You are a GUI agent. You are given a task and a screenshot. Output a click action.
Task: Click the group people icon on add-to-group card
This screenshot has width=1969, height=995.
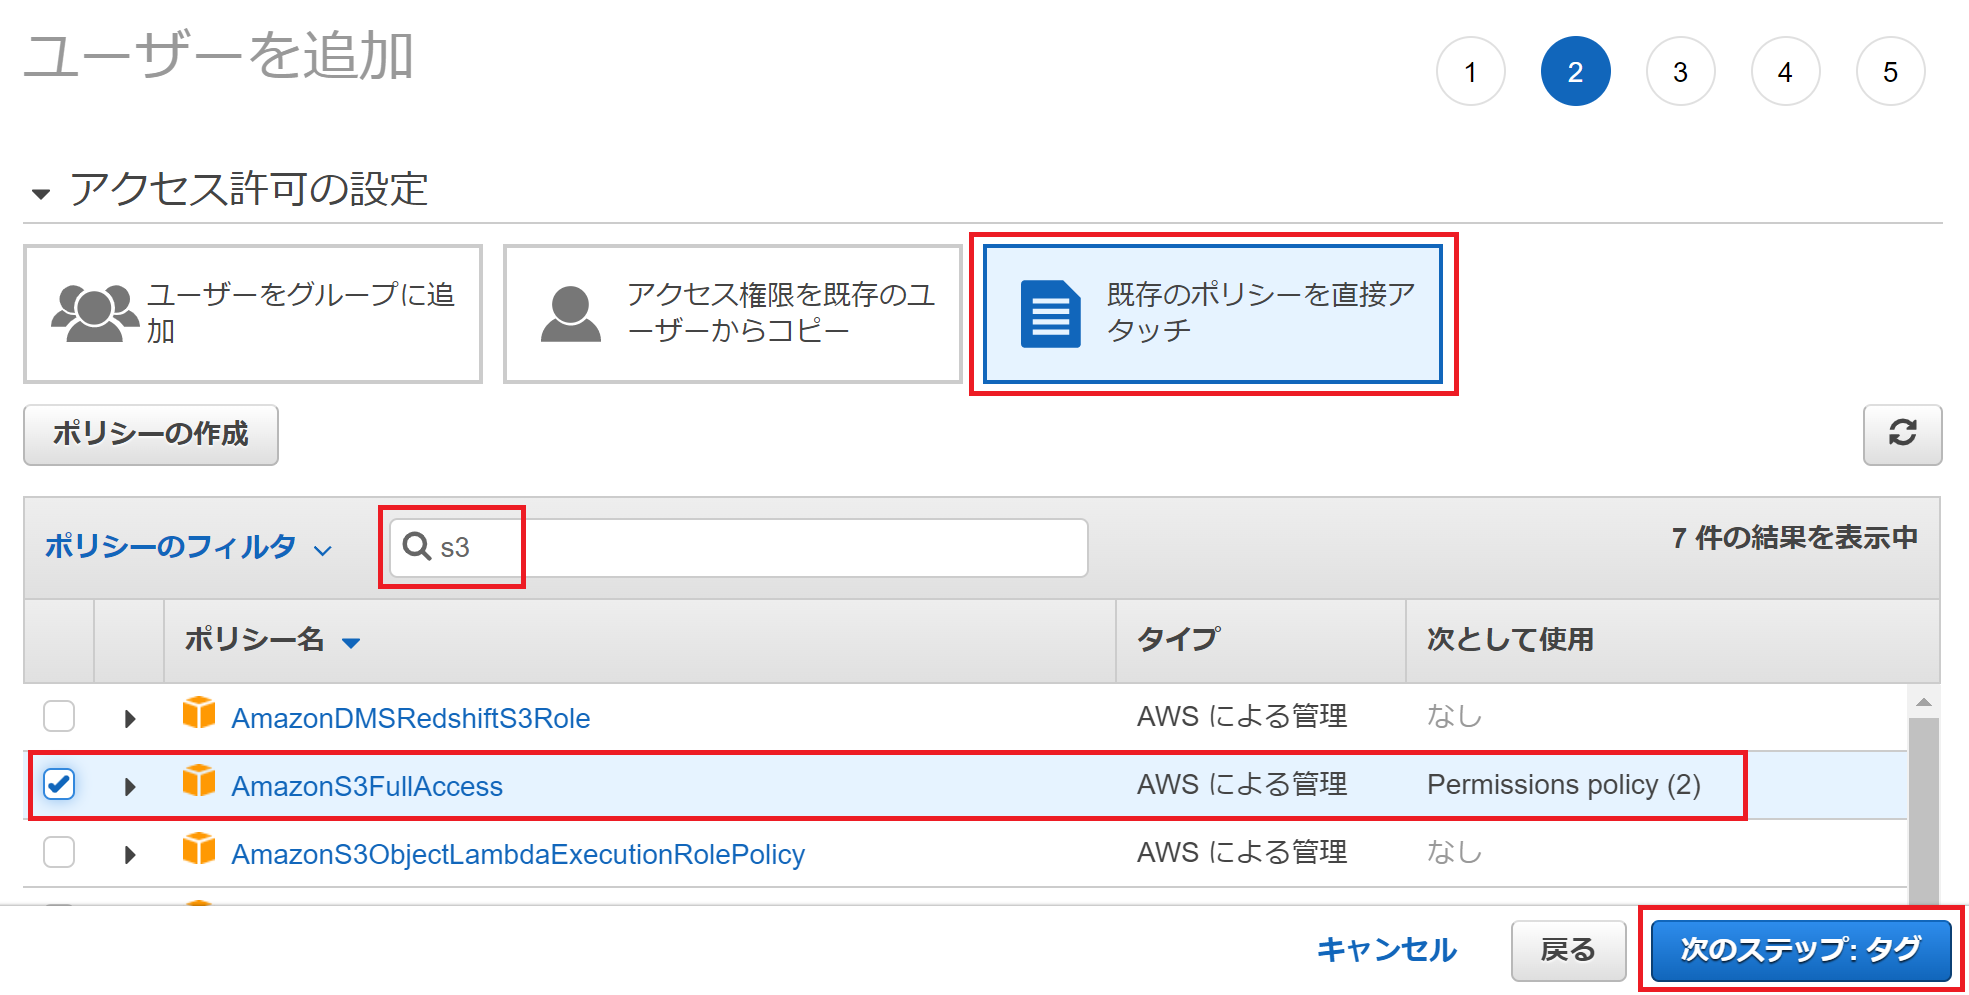coord(95,313)
